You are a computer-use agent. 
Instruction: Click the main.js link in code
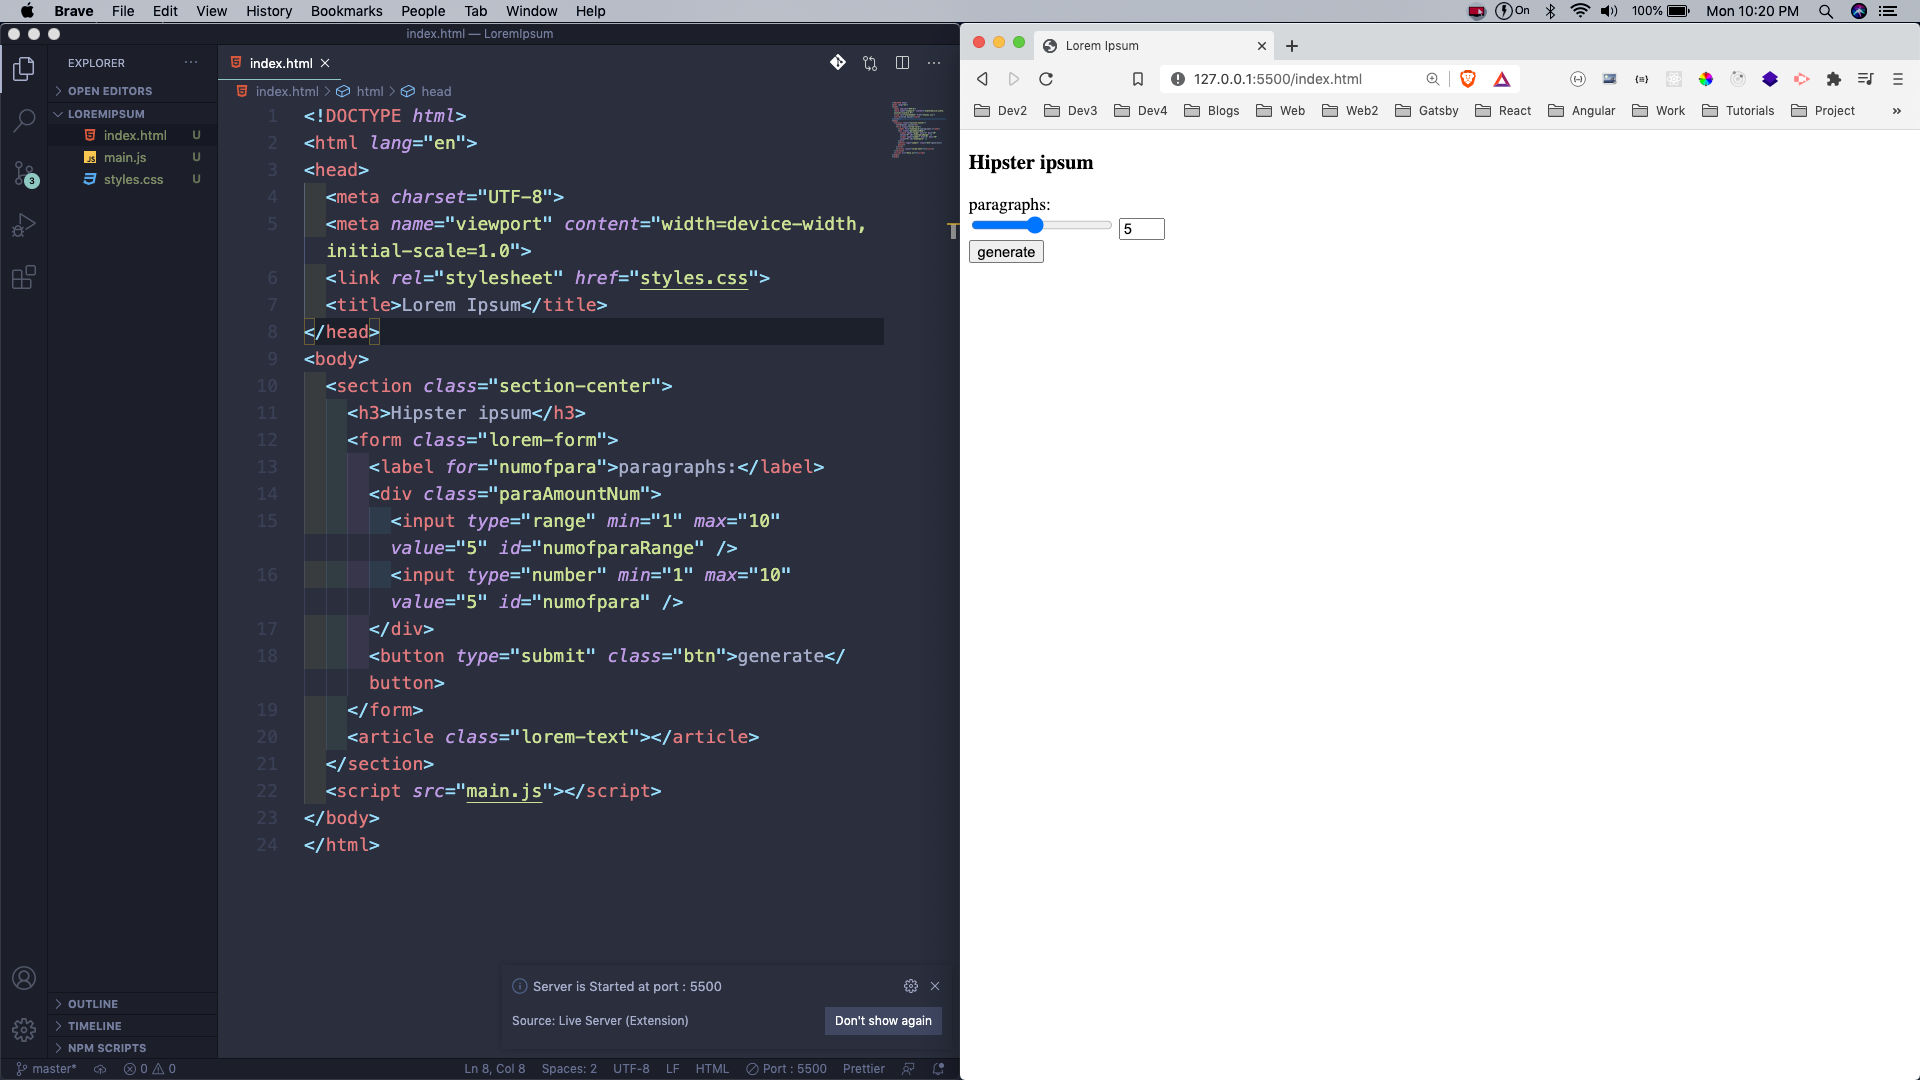pyautogui.click(x=504, y=791)
